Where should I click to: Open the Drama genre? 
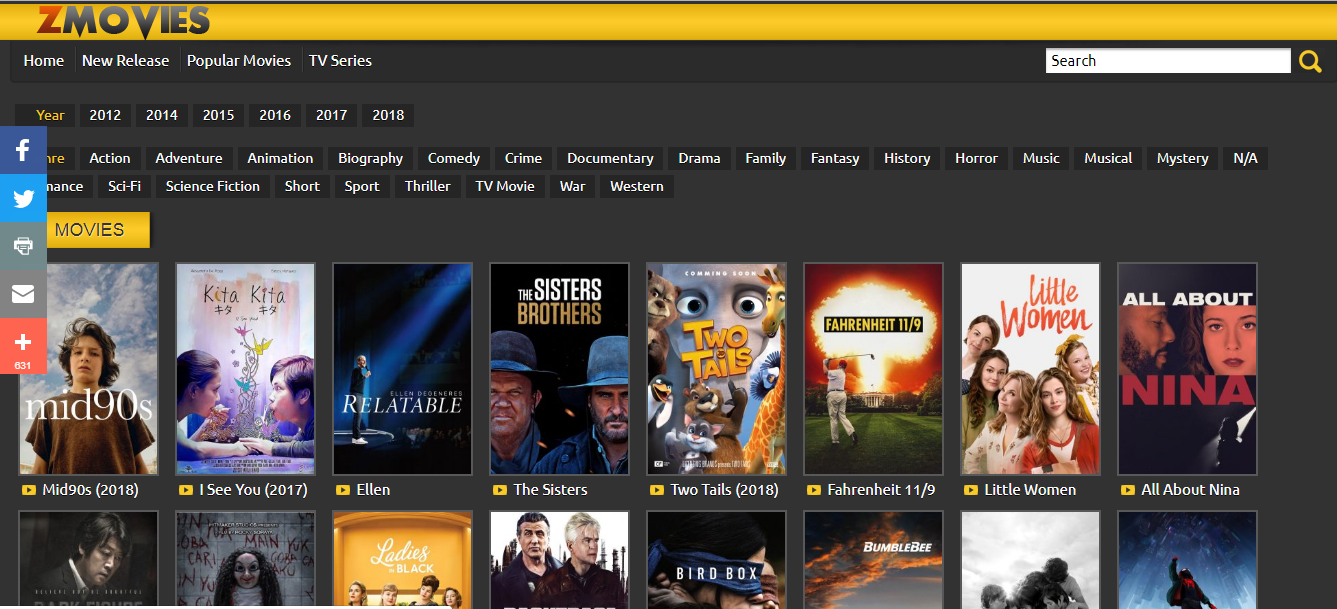(699, 158)
